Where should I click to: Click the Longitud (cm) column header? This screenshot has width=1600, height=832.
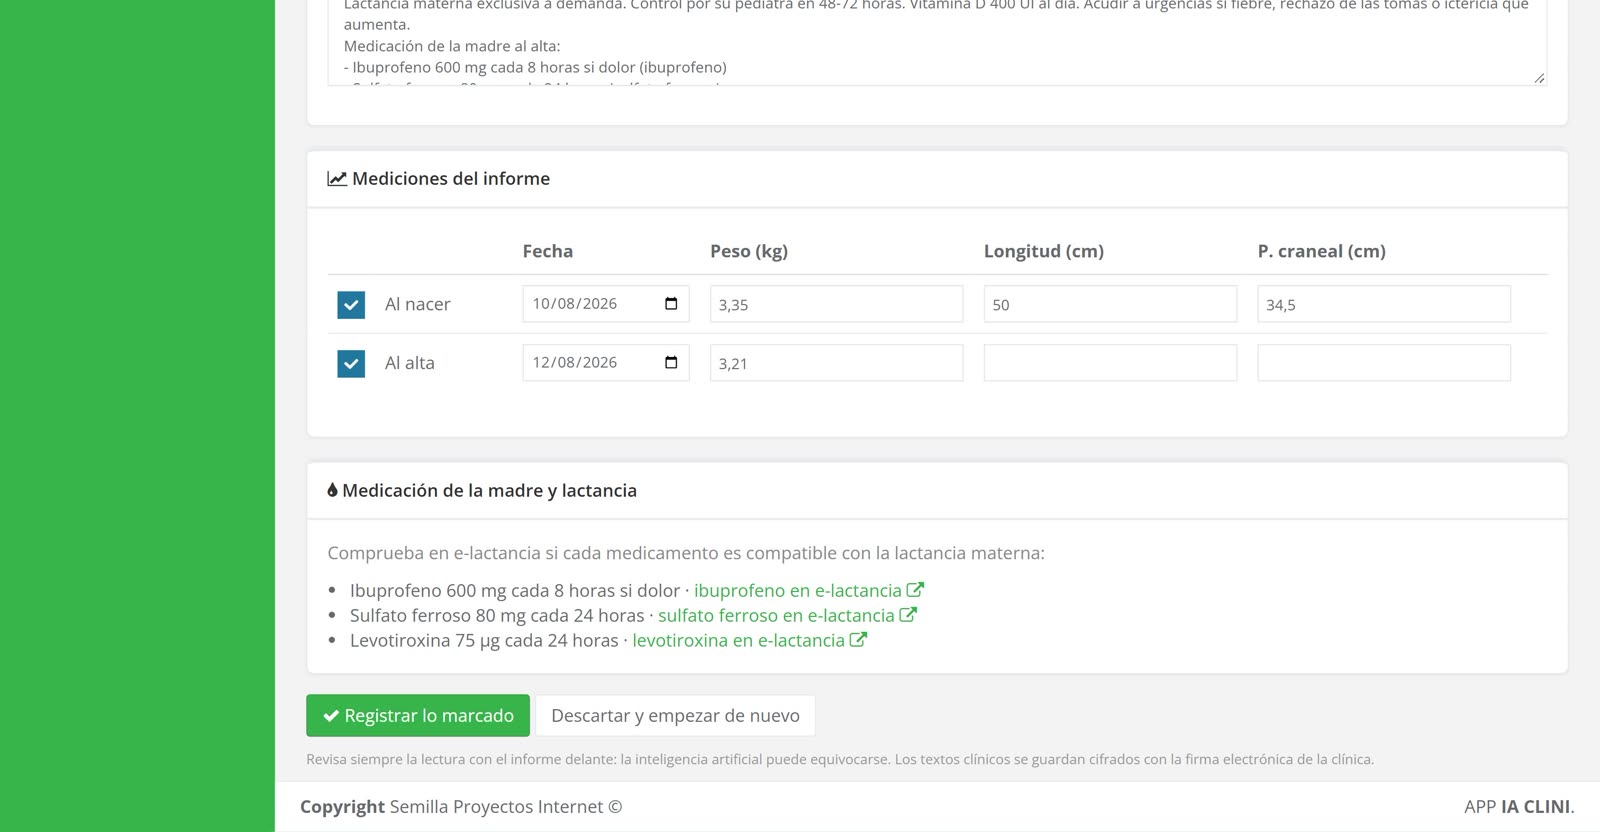point(1044,252)
